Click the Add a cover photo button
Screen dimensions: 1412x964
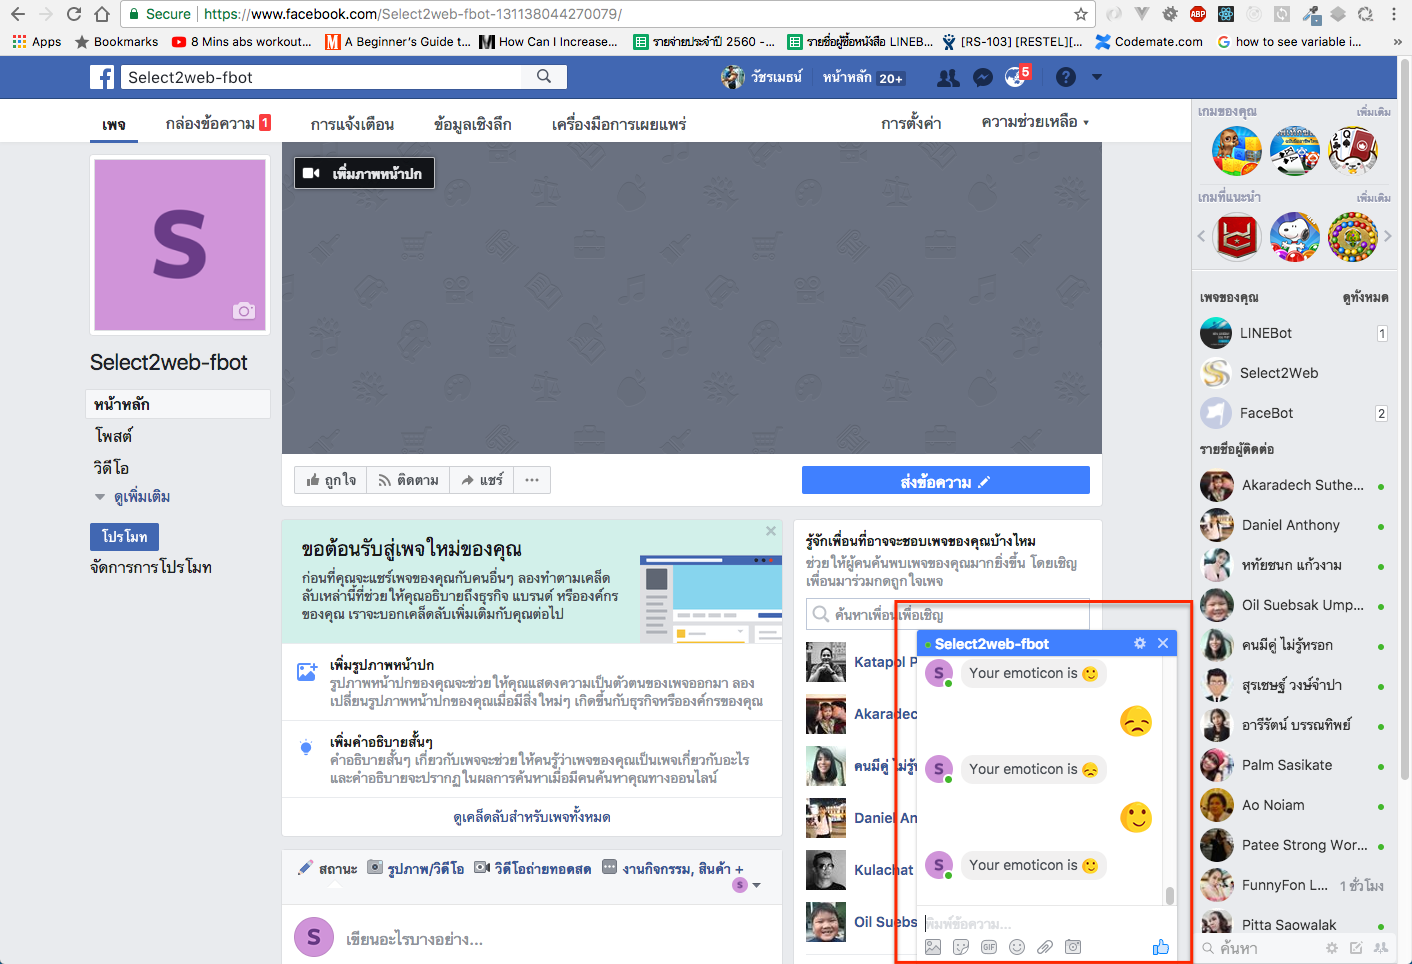(364, 173)
